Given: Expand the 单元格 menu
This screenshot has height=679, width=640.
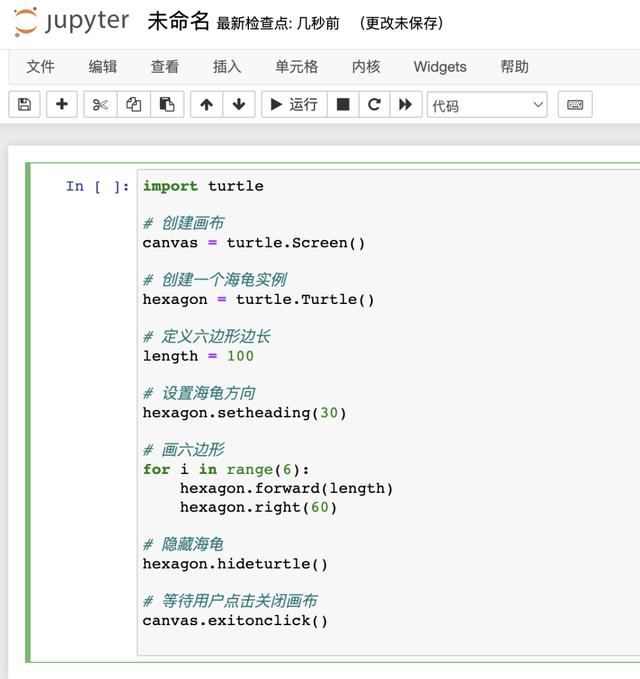Looking at the screenshot, I should (296, 66).
